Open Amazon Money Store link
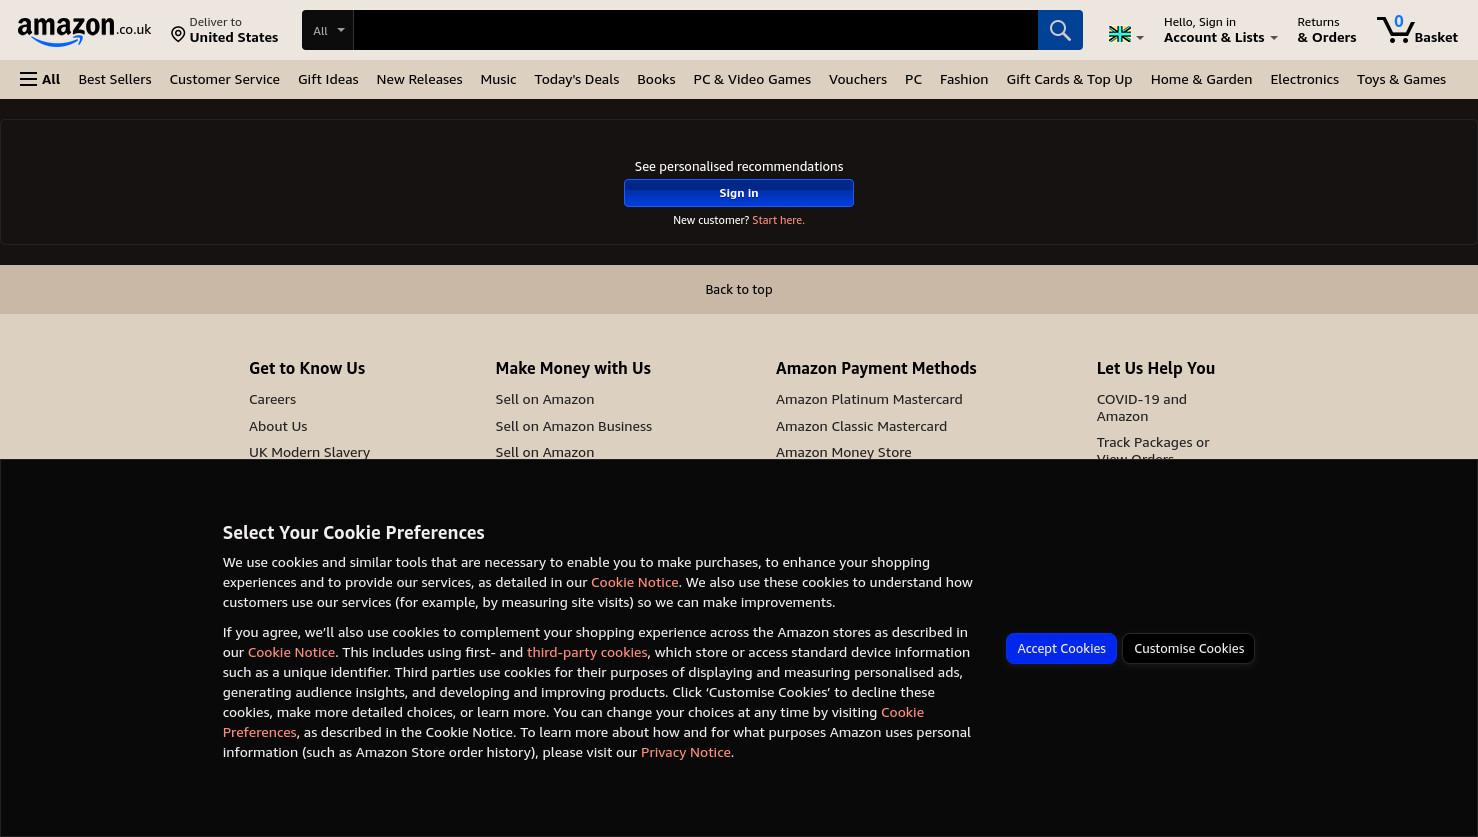Screen dimensions: 1478x837 click(843, 452)
